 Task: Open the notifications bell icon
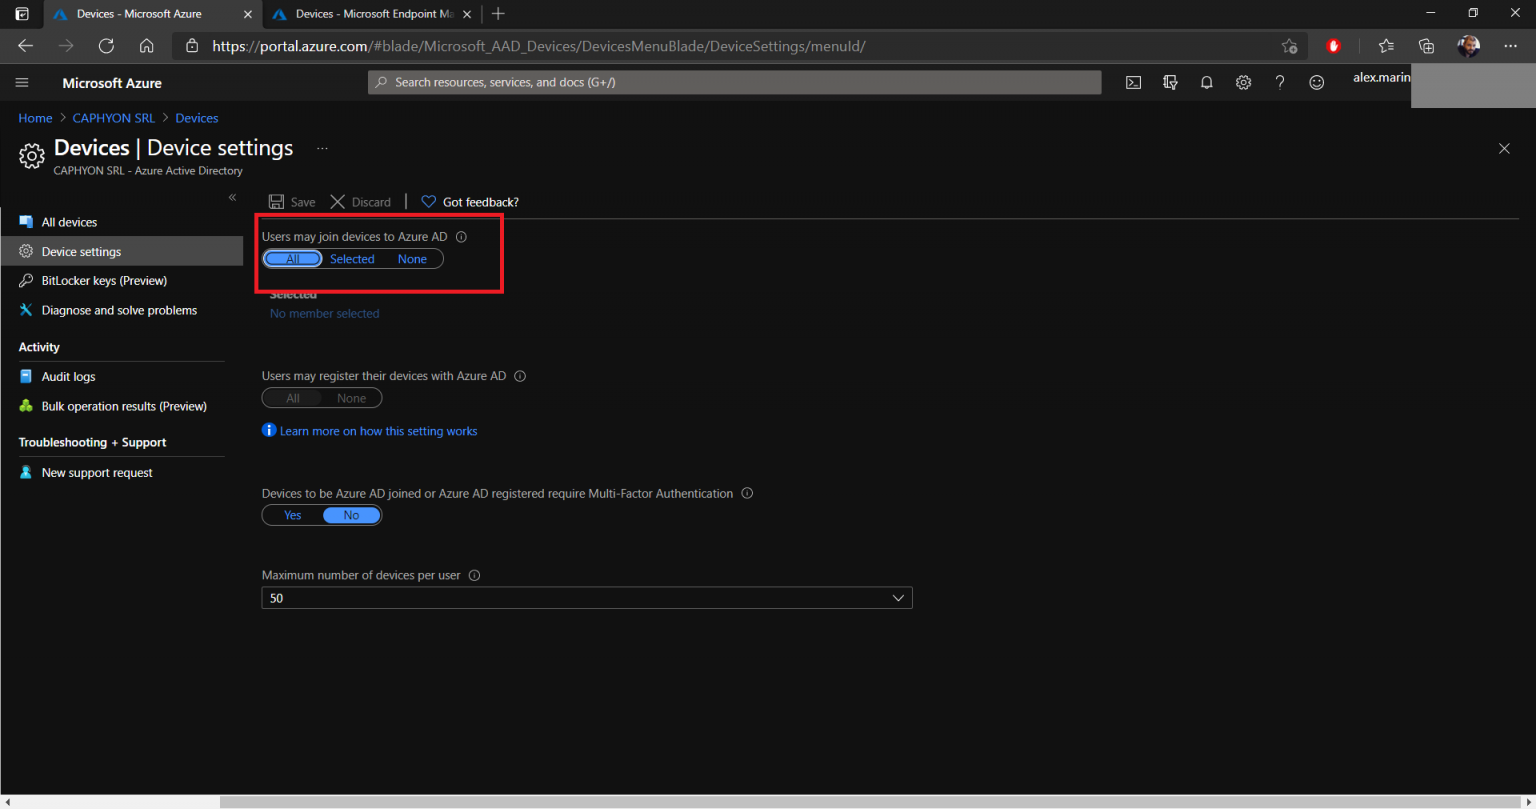(1207, 82)
